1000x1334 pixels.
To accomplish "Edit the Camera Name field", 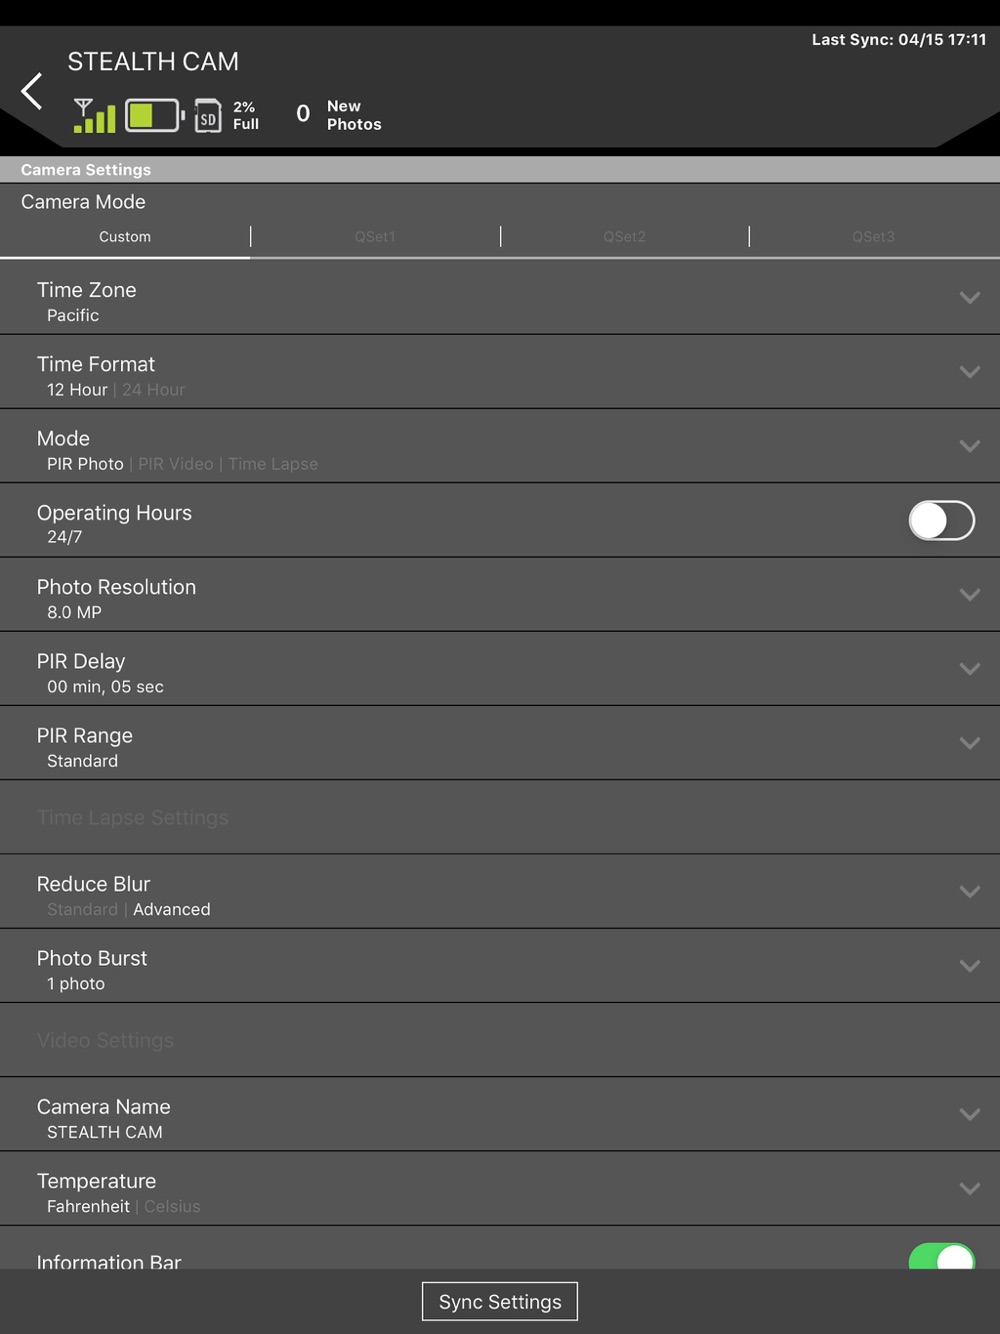I will coord(500,1114).
